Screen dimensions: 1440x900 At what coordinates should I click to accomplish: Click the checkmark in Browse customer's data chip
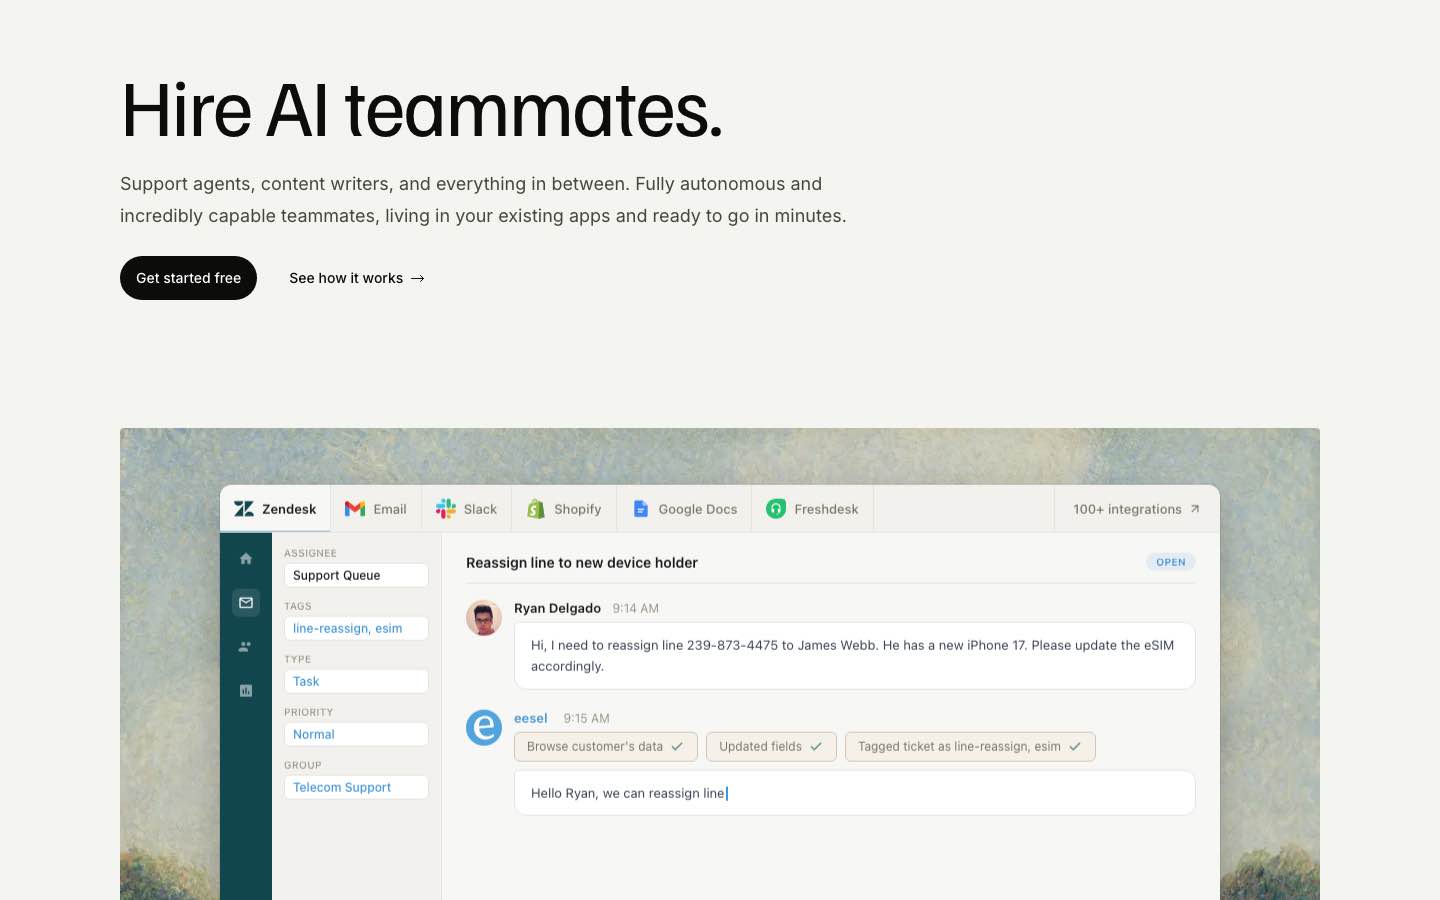[677, 747]
